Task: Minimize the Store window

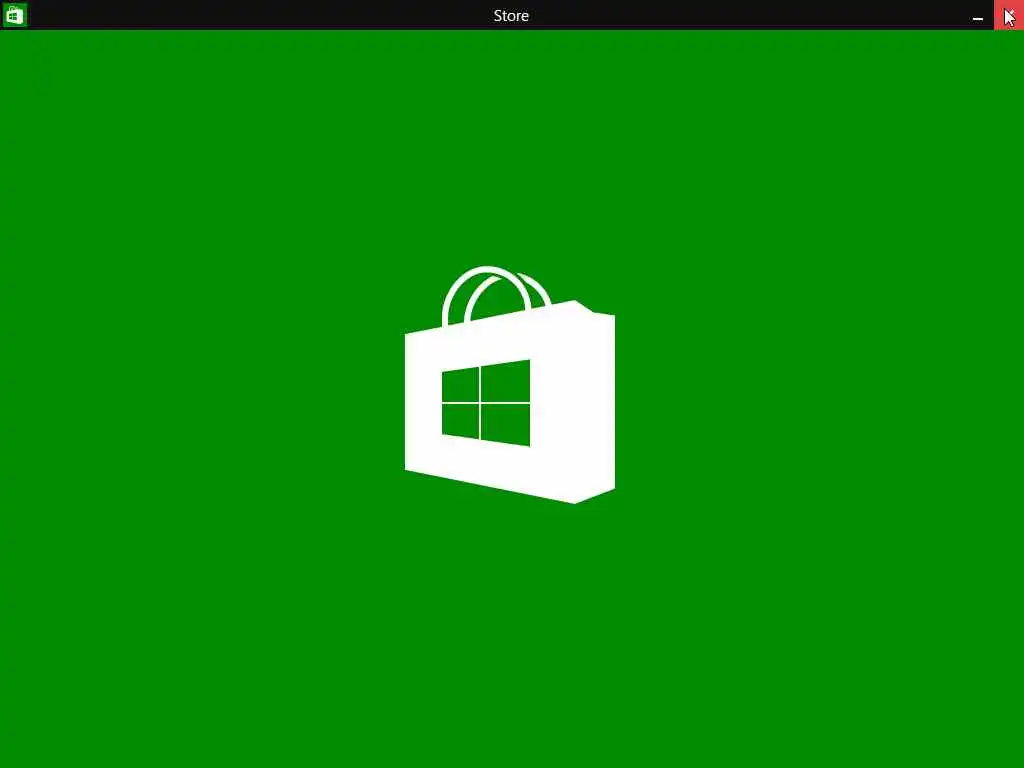Action: click(x=978, y=16)
